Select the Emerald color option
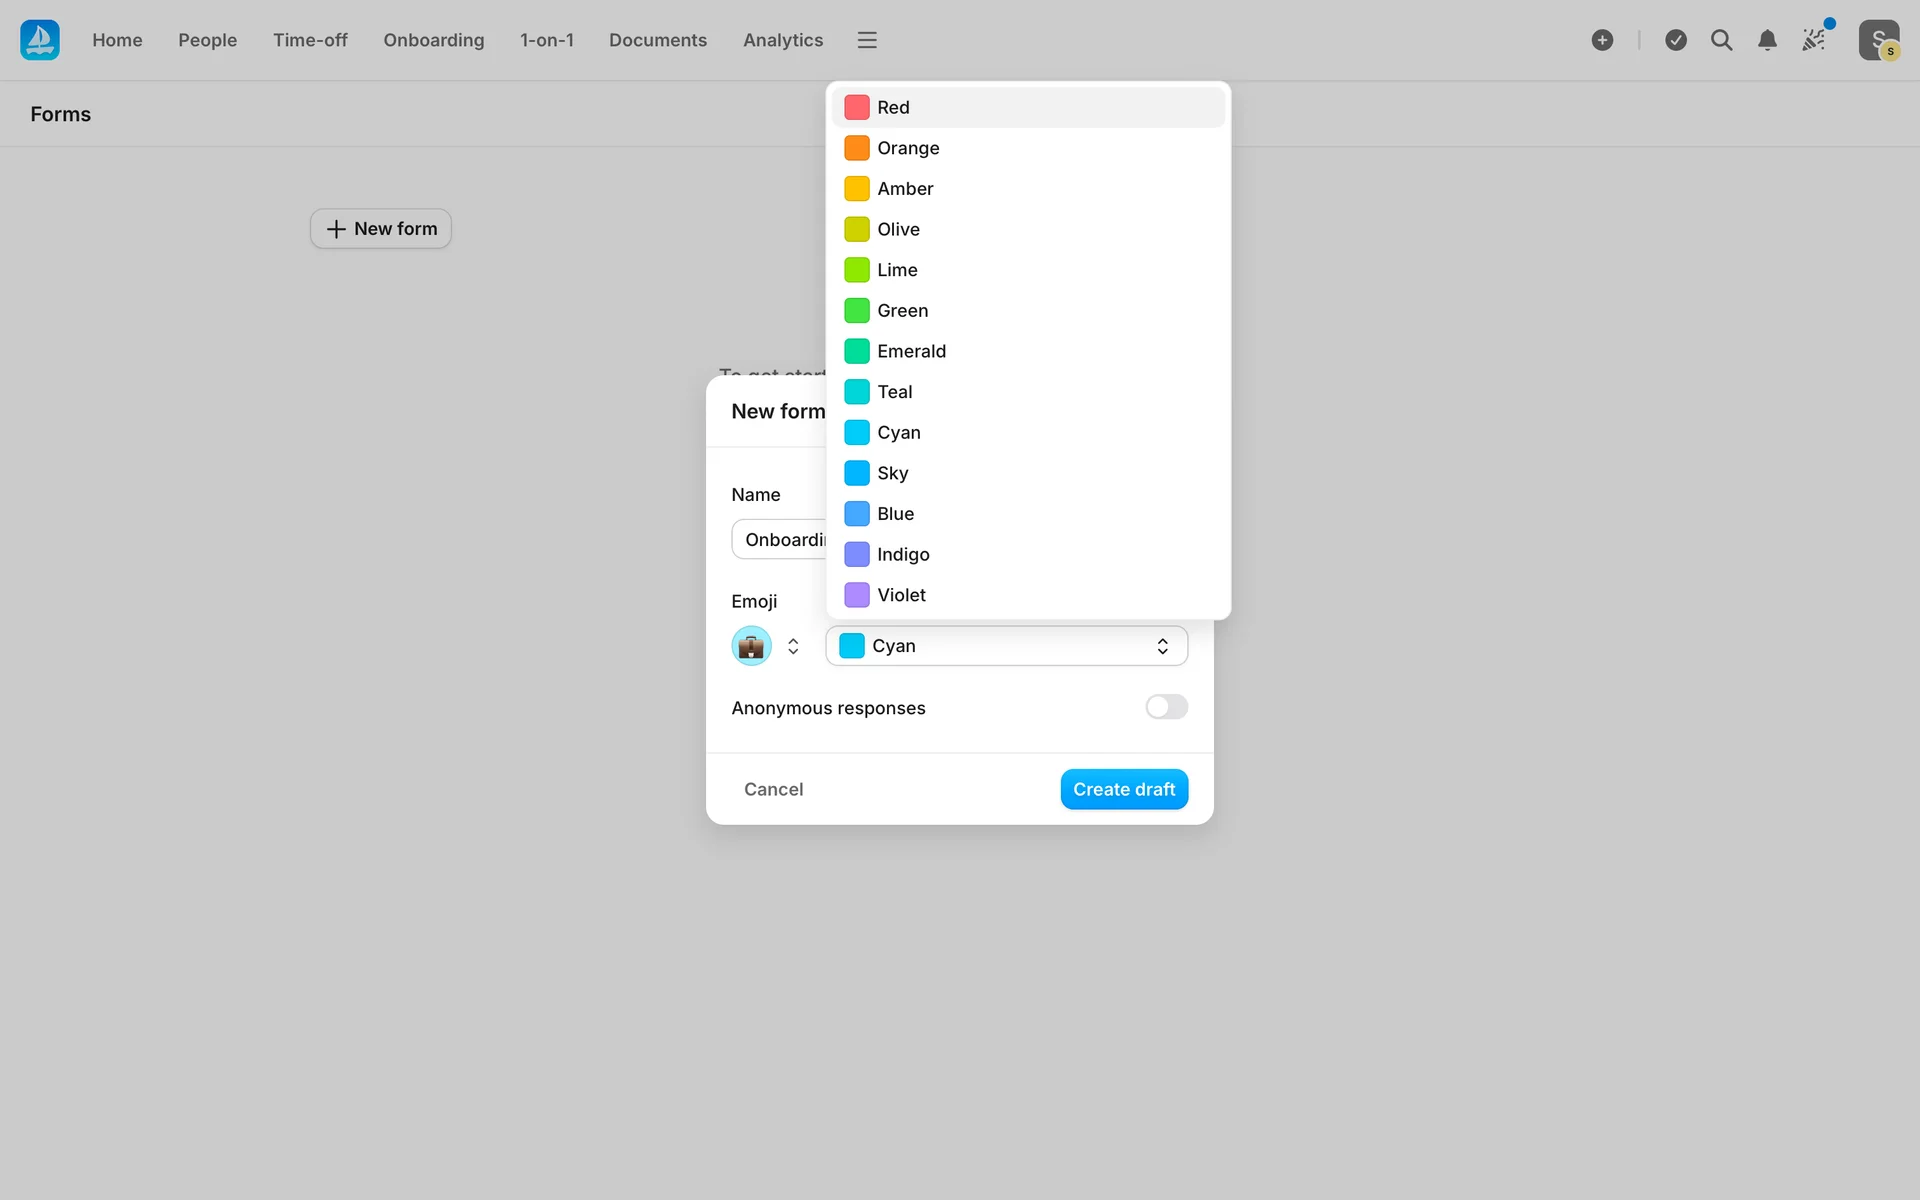 (x=910, y=351)
